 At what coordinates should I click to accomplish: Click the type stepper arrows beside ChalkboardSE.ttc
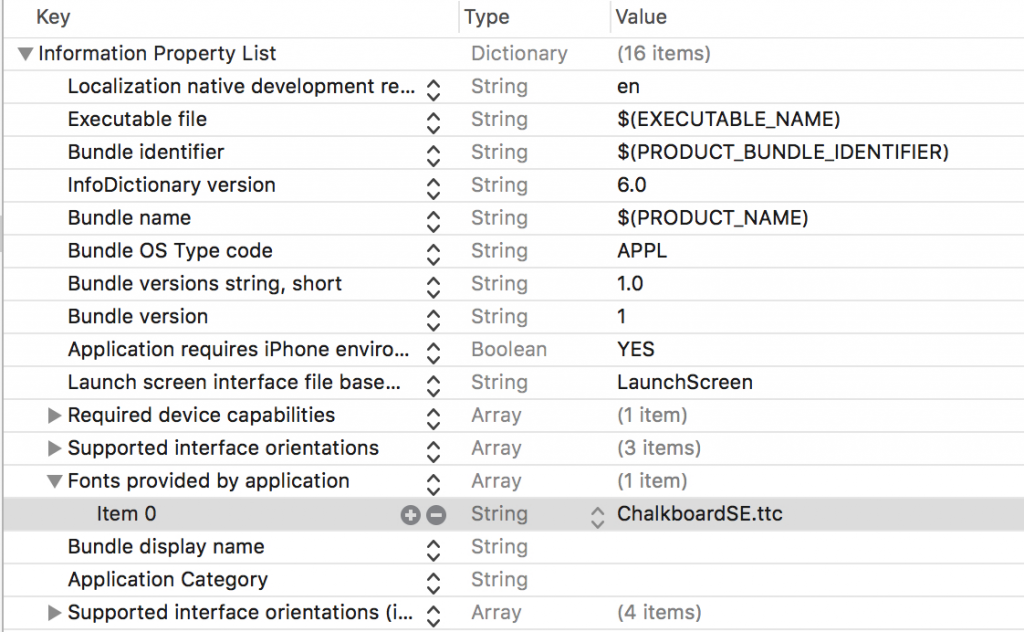(597, 516)
